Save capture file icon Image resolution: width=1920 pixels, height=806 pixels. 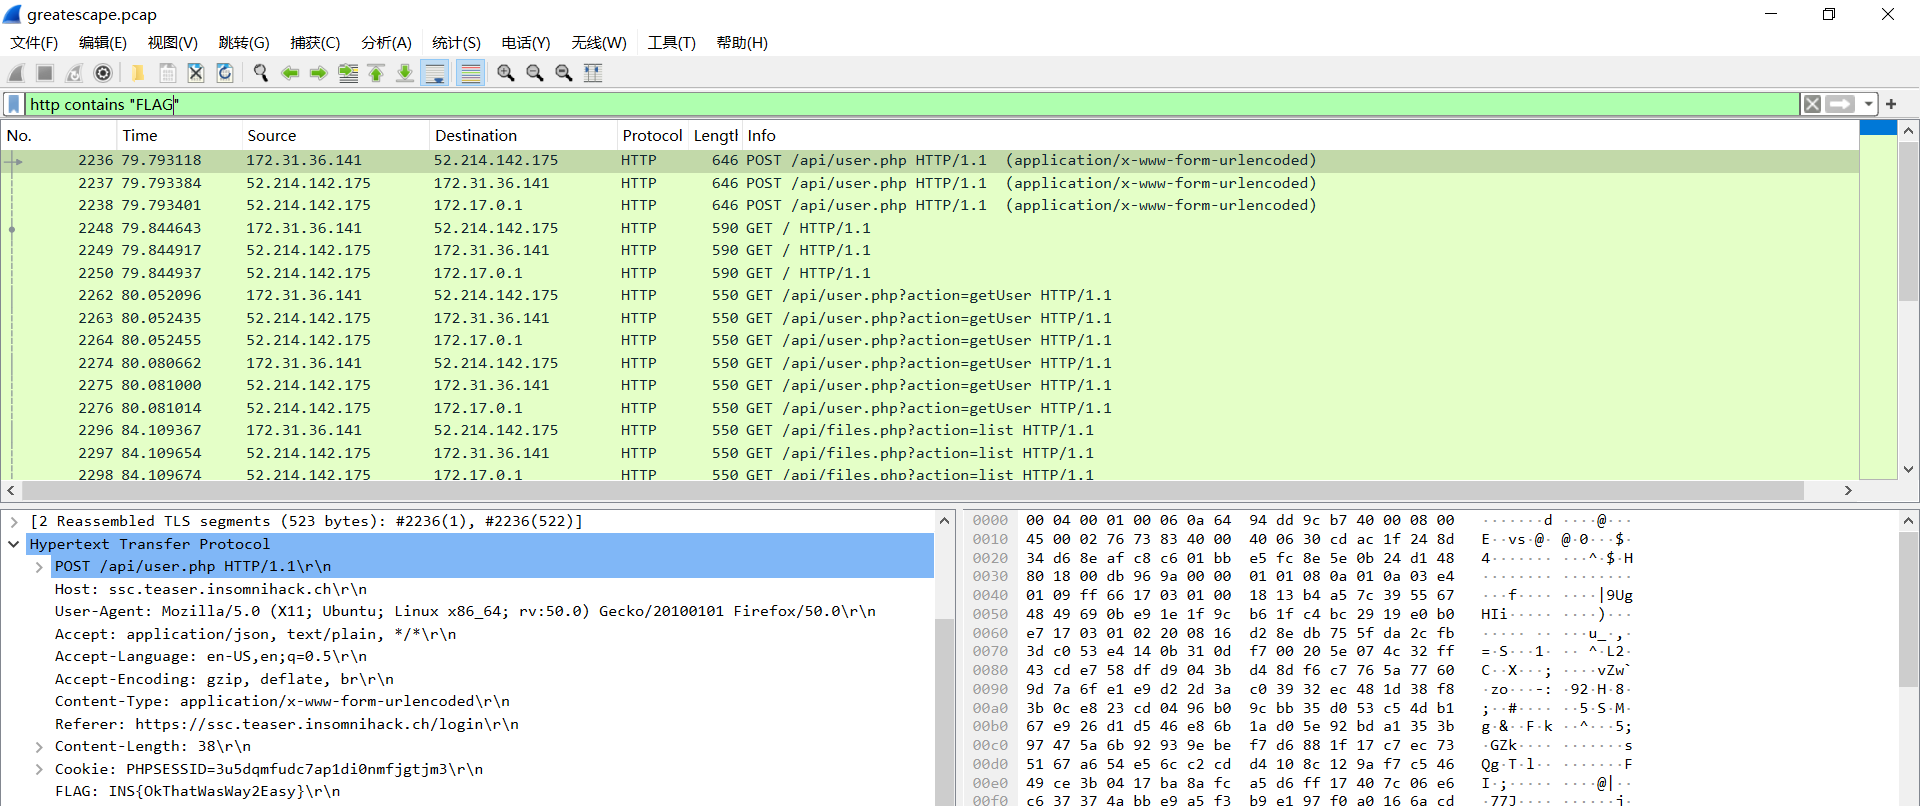[167, 73]
